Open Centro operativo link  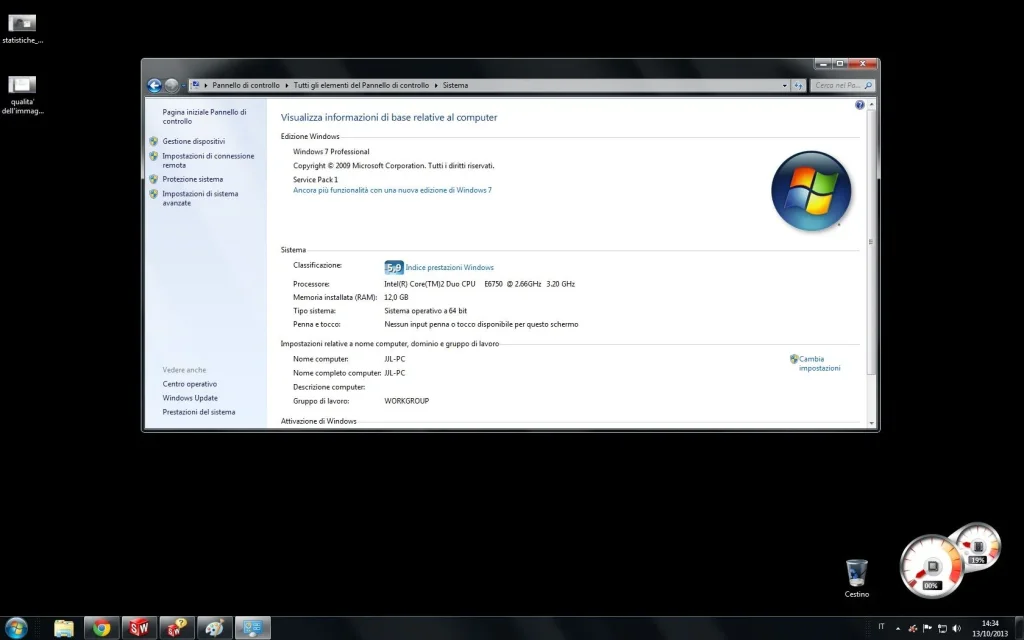[x=189, y=384]
